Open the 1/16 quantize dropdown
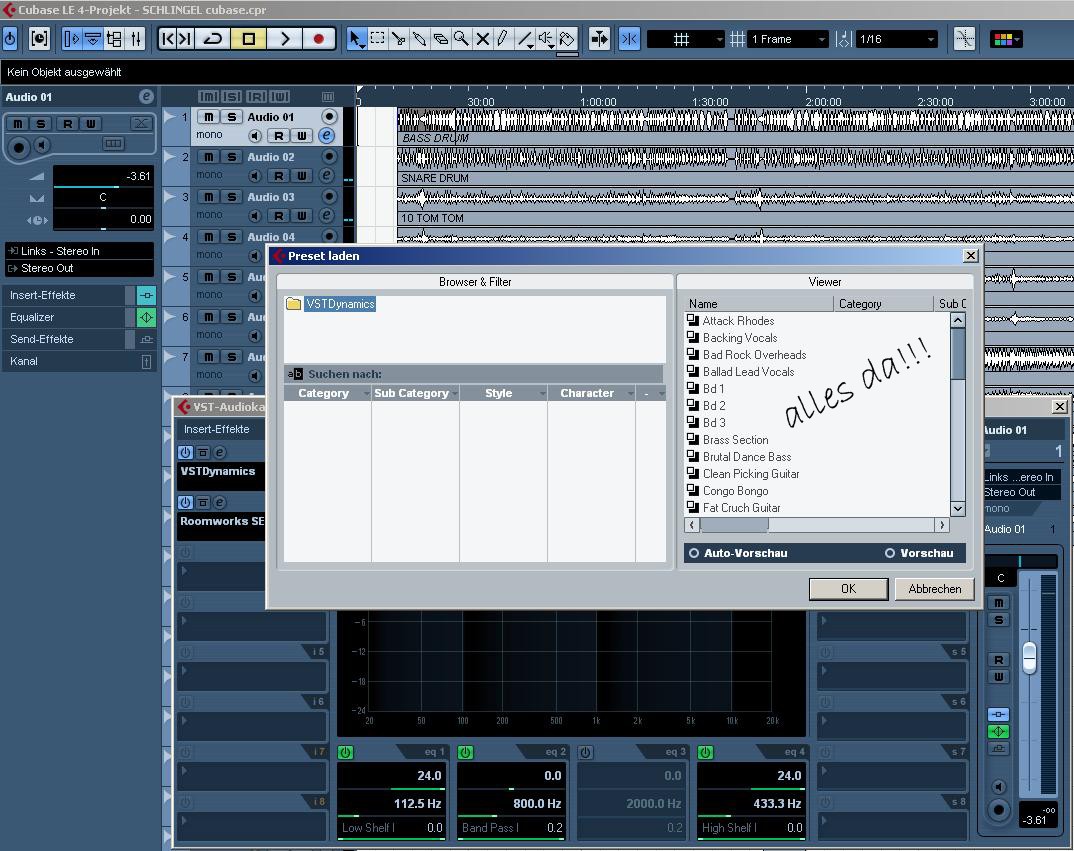The image size is (1074, 851). [x=897, y=39]
